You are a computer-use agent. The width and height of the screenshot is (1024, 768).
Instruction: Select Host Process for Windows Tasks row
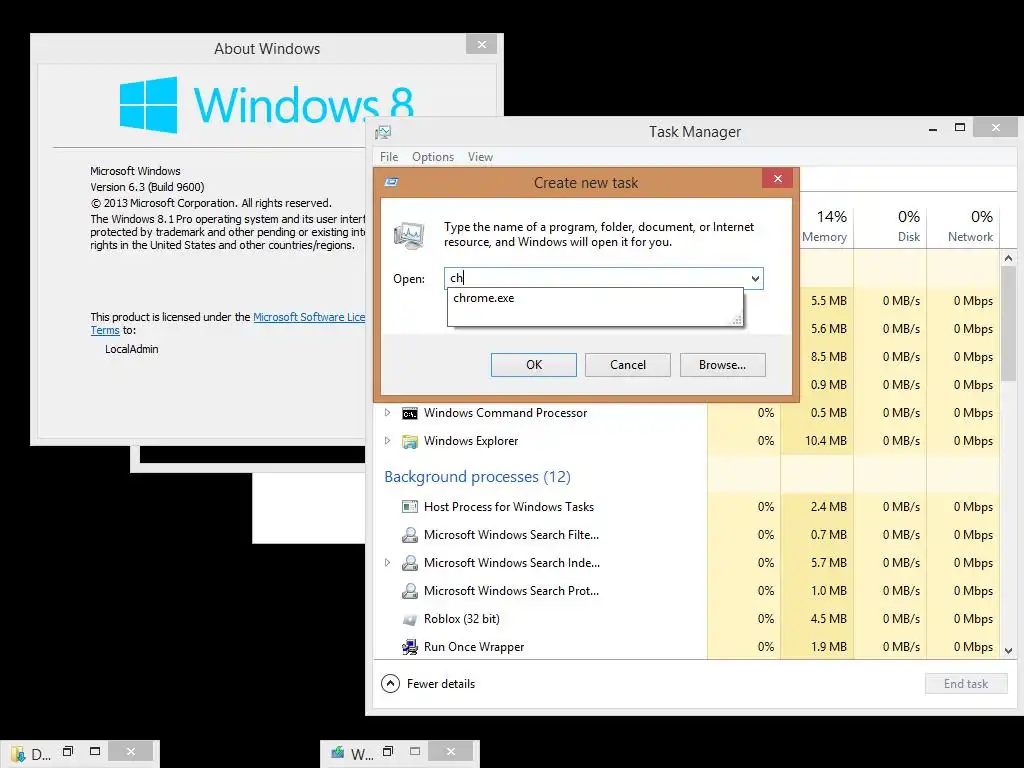coord(686,507)
